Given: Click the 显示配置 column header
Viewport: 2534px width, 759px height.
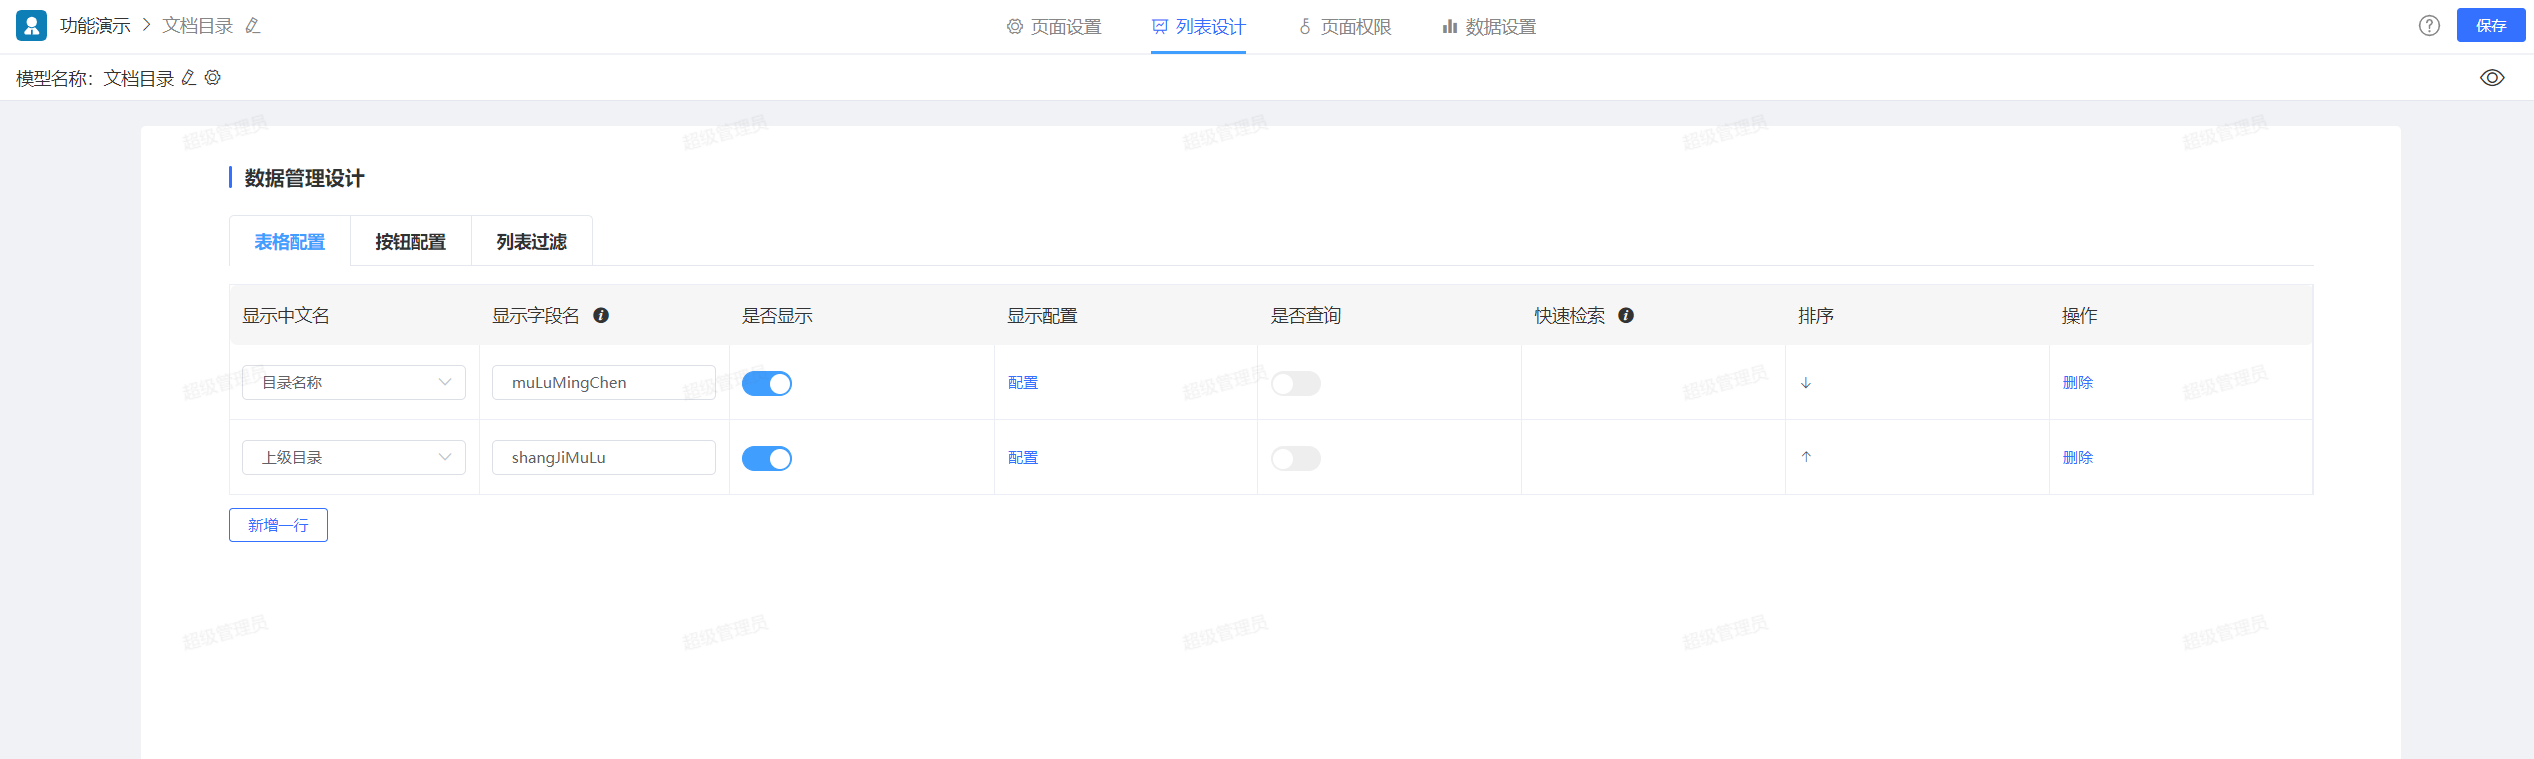Looking at the screenshot, I should coord(1042,316).
